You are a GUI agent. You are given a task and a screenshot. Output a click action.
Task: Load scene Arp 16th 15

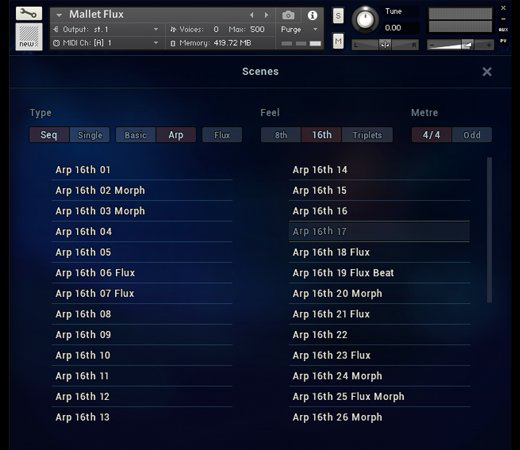[379, 191]
